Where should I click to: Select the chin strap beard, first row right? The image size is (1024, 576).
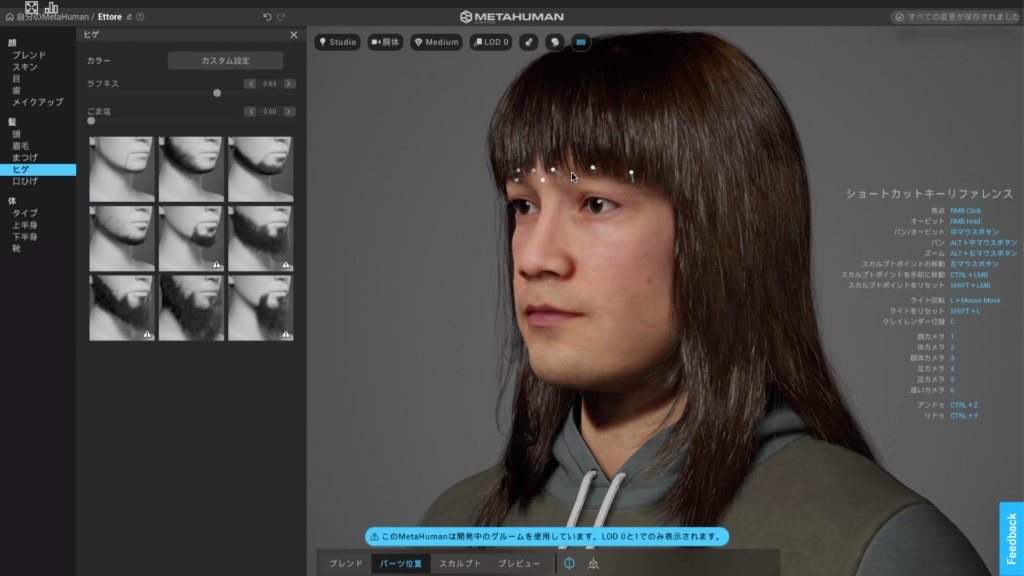[x=261, y=169]
